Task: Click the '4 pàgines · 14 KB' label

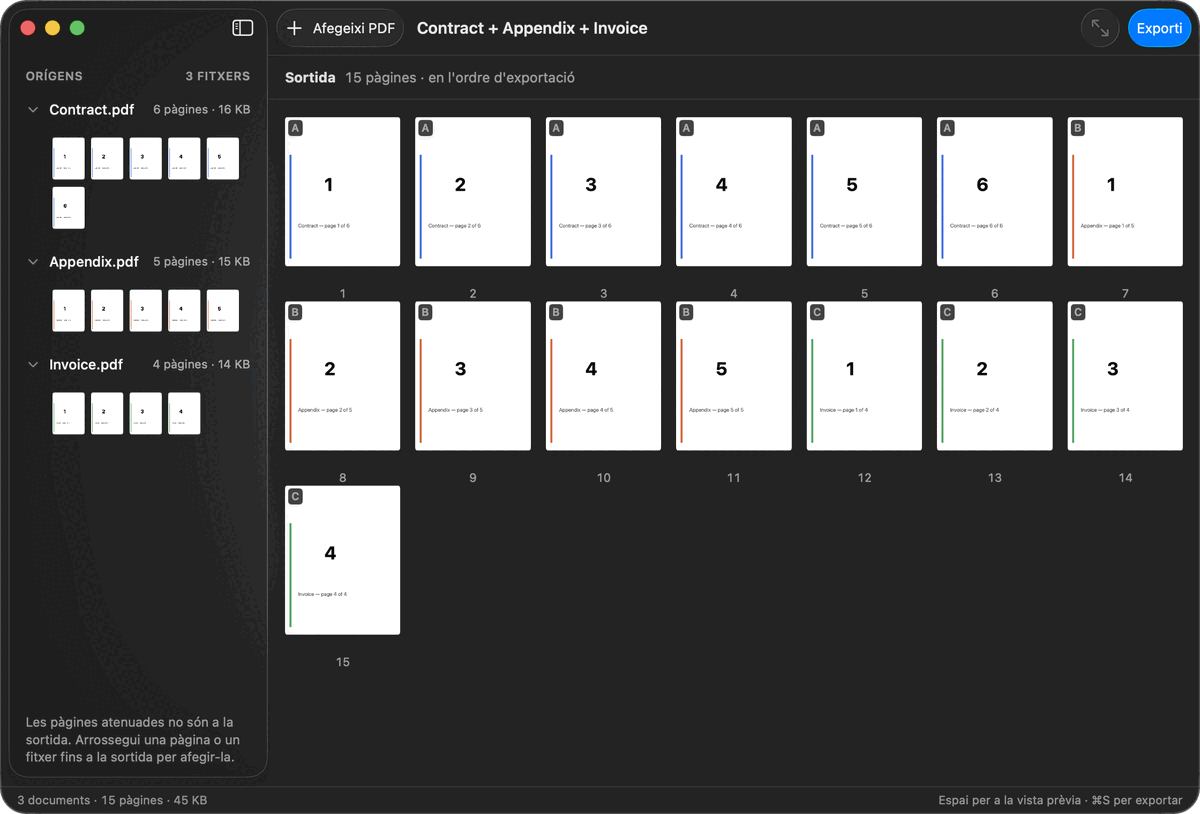Action: [201, 365]
